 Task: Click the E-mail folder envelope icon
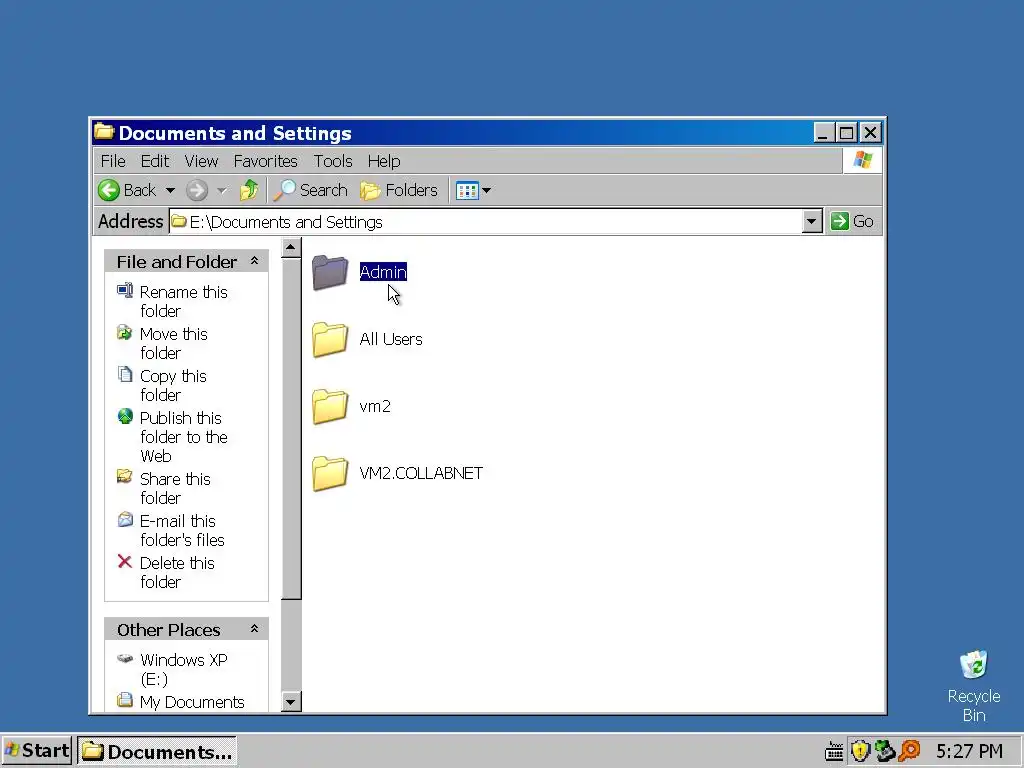pos(125,519)
